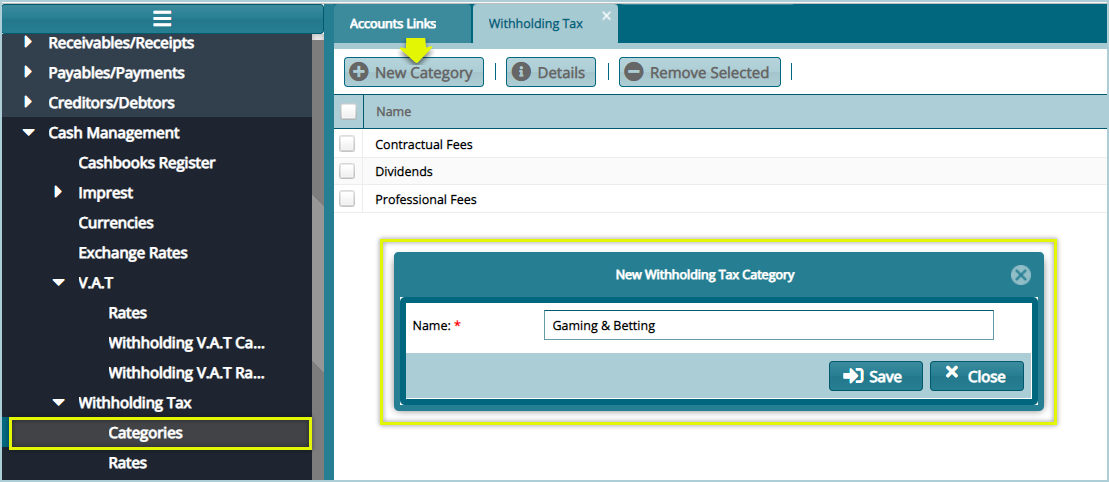Close the Withholding Tax tab
The width and height of the screenshot is (1109, 482).
[x=606, y=16]
